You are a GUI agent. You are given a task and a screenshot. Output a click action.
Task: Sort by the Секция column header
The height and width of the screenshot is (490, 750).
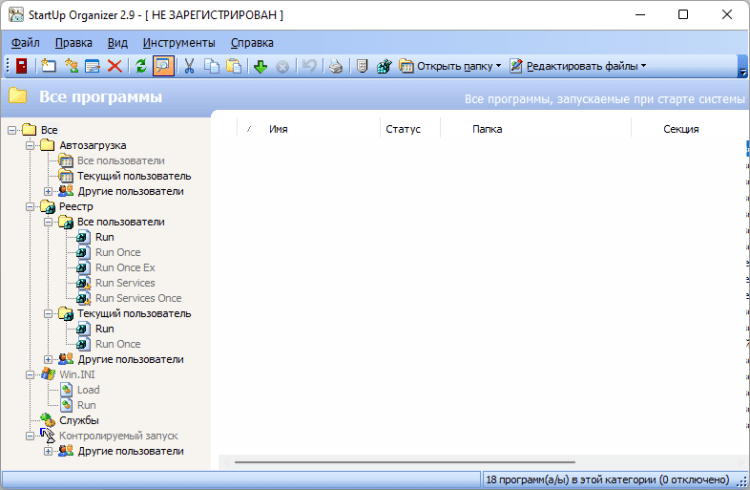pyautogui.click(x=681, y=129)
